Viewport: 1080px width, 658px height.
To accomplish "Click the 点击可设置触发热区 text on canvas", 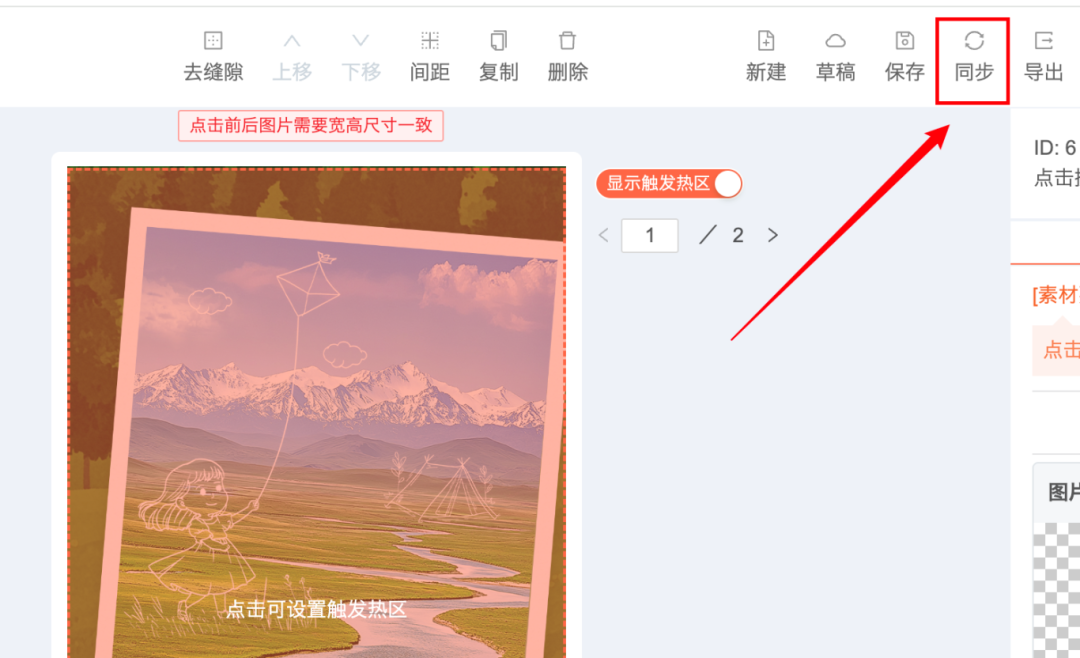I will [x=316, y=609].
